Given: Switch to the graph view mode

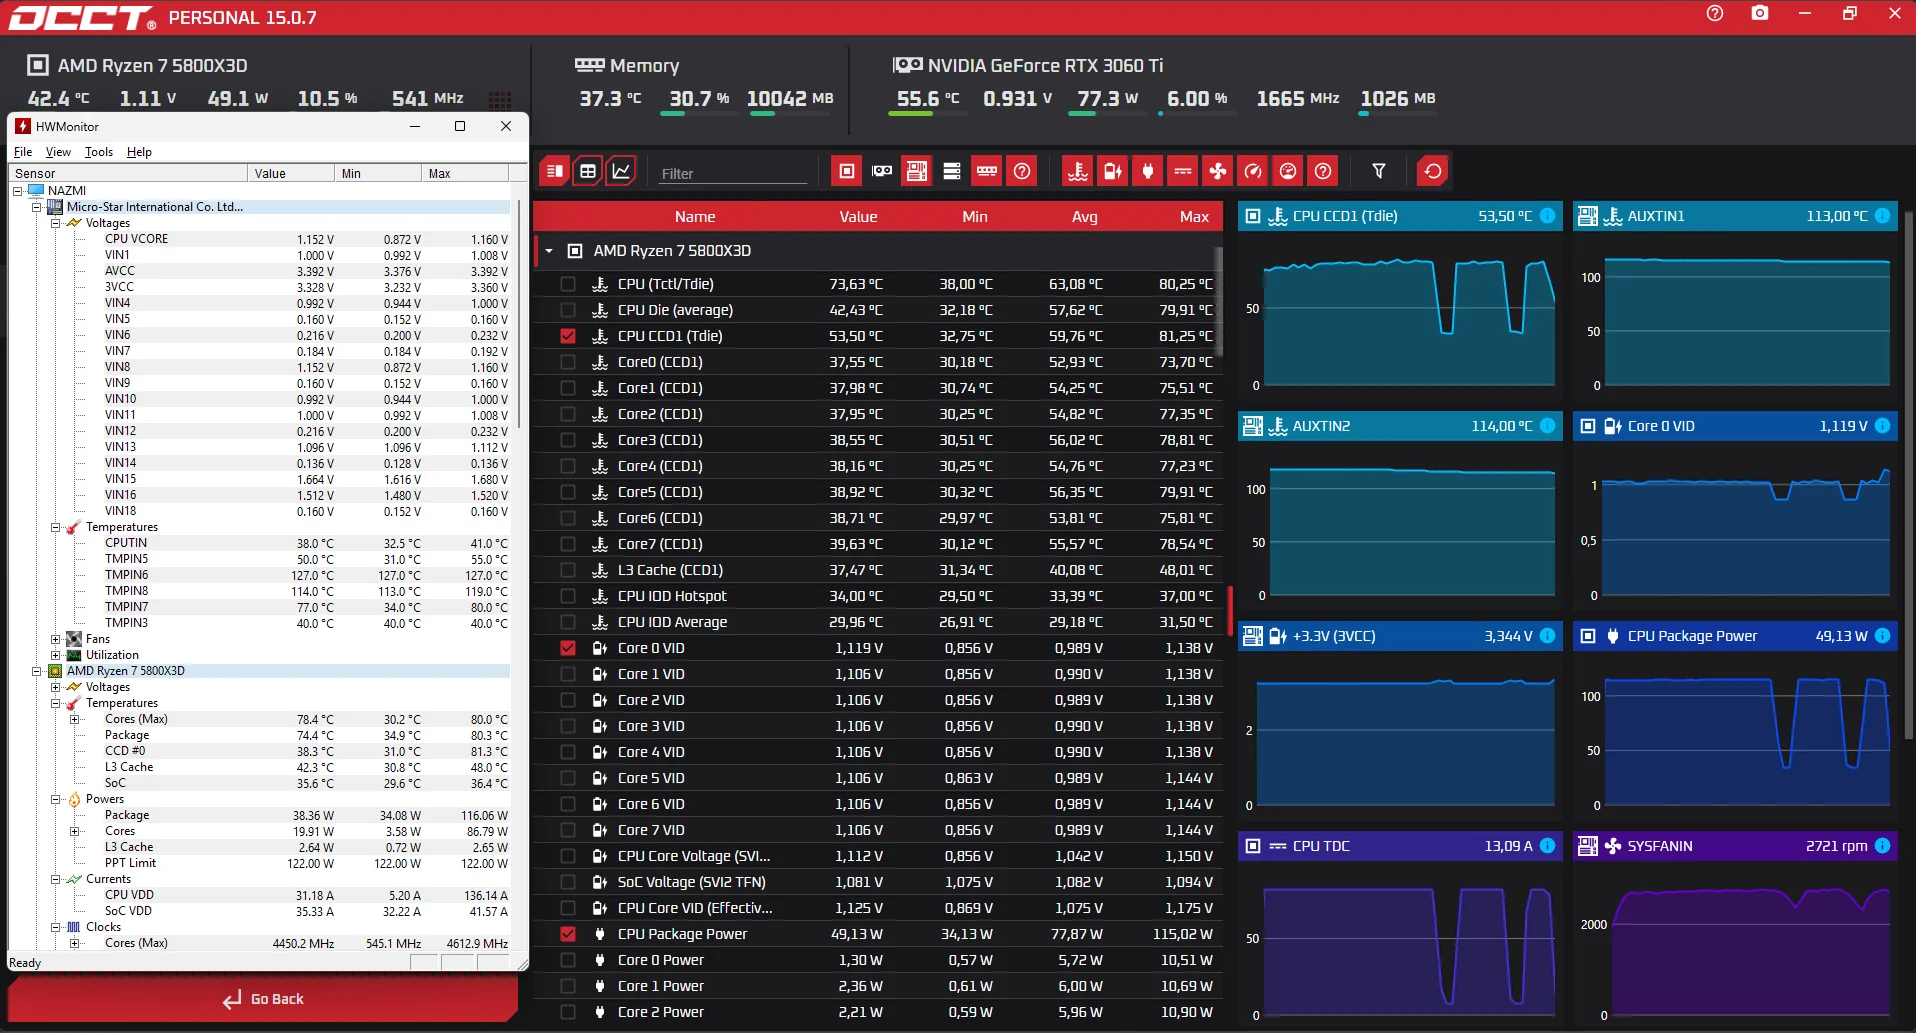Looking at the screenshot, I should [621, 171].
